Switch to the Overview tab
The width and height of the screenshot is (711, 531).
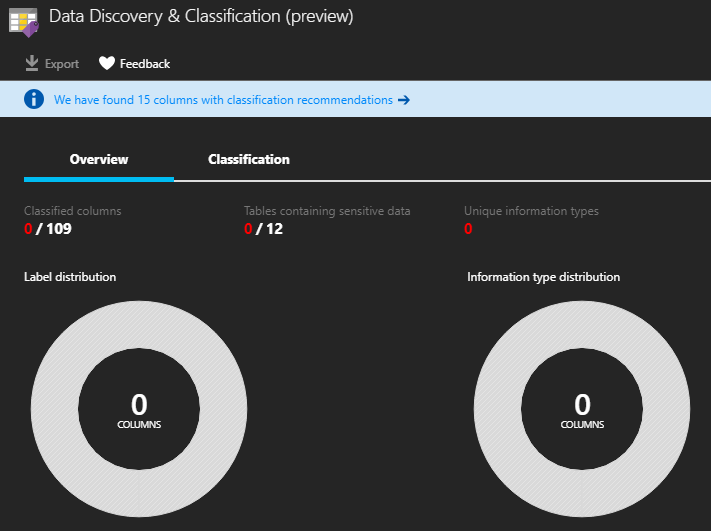click(99, 160)
